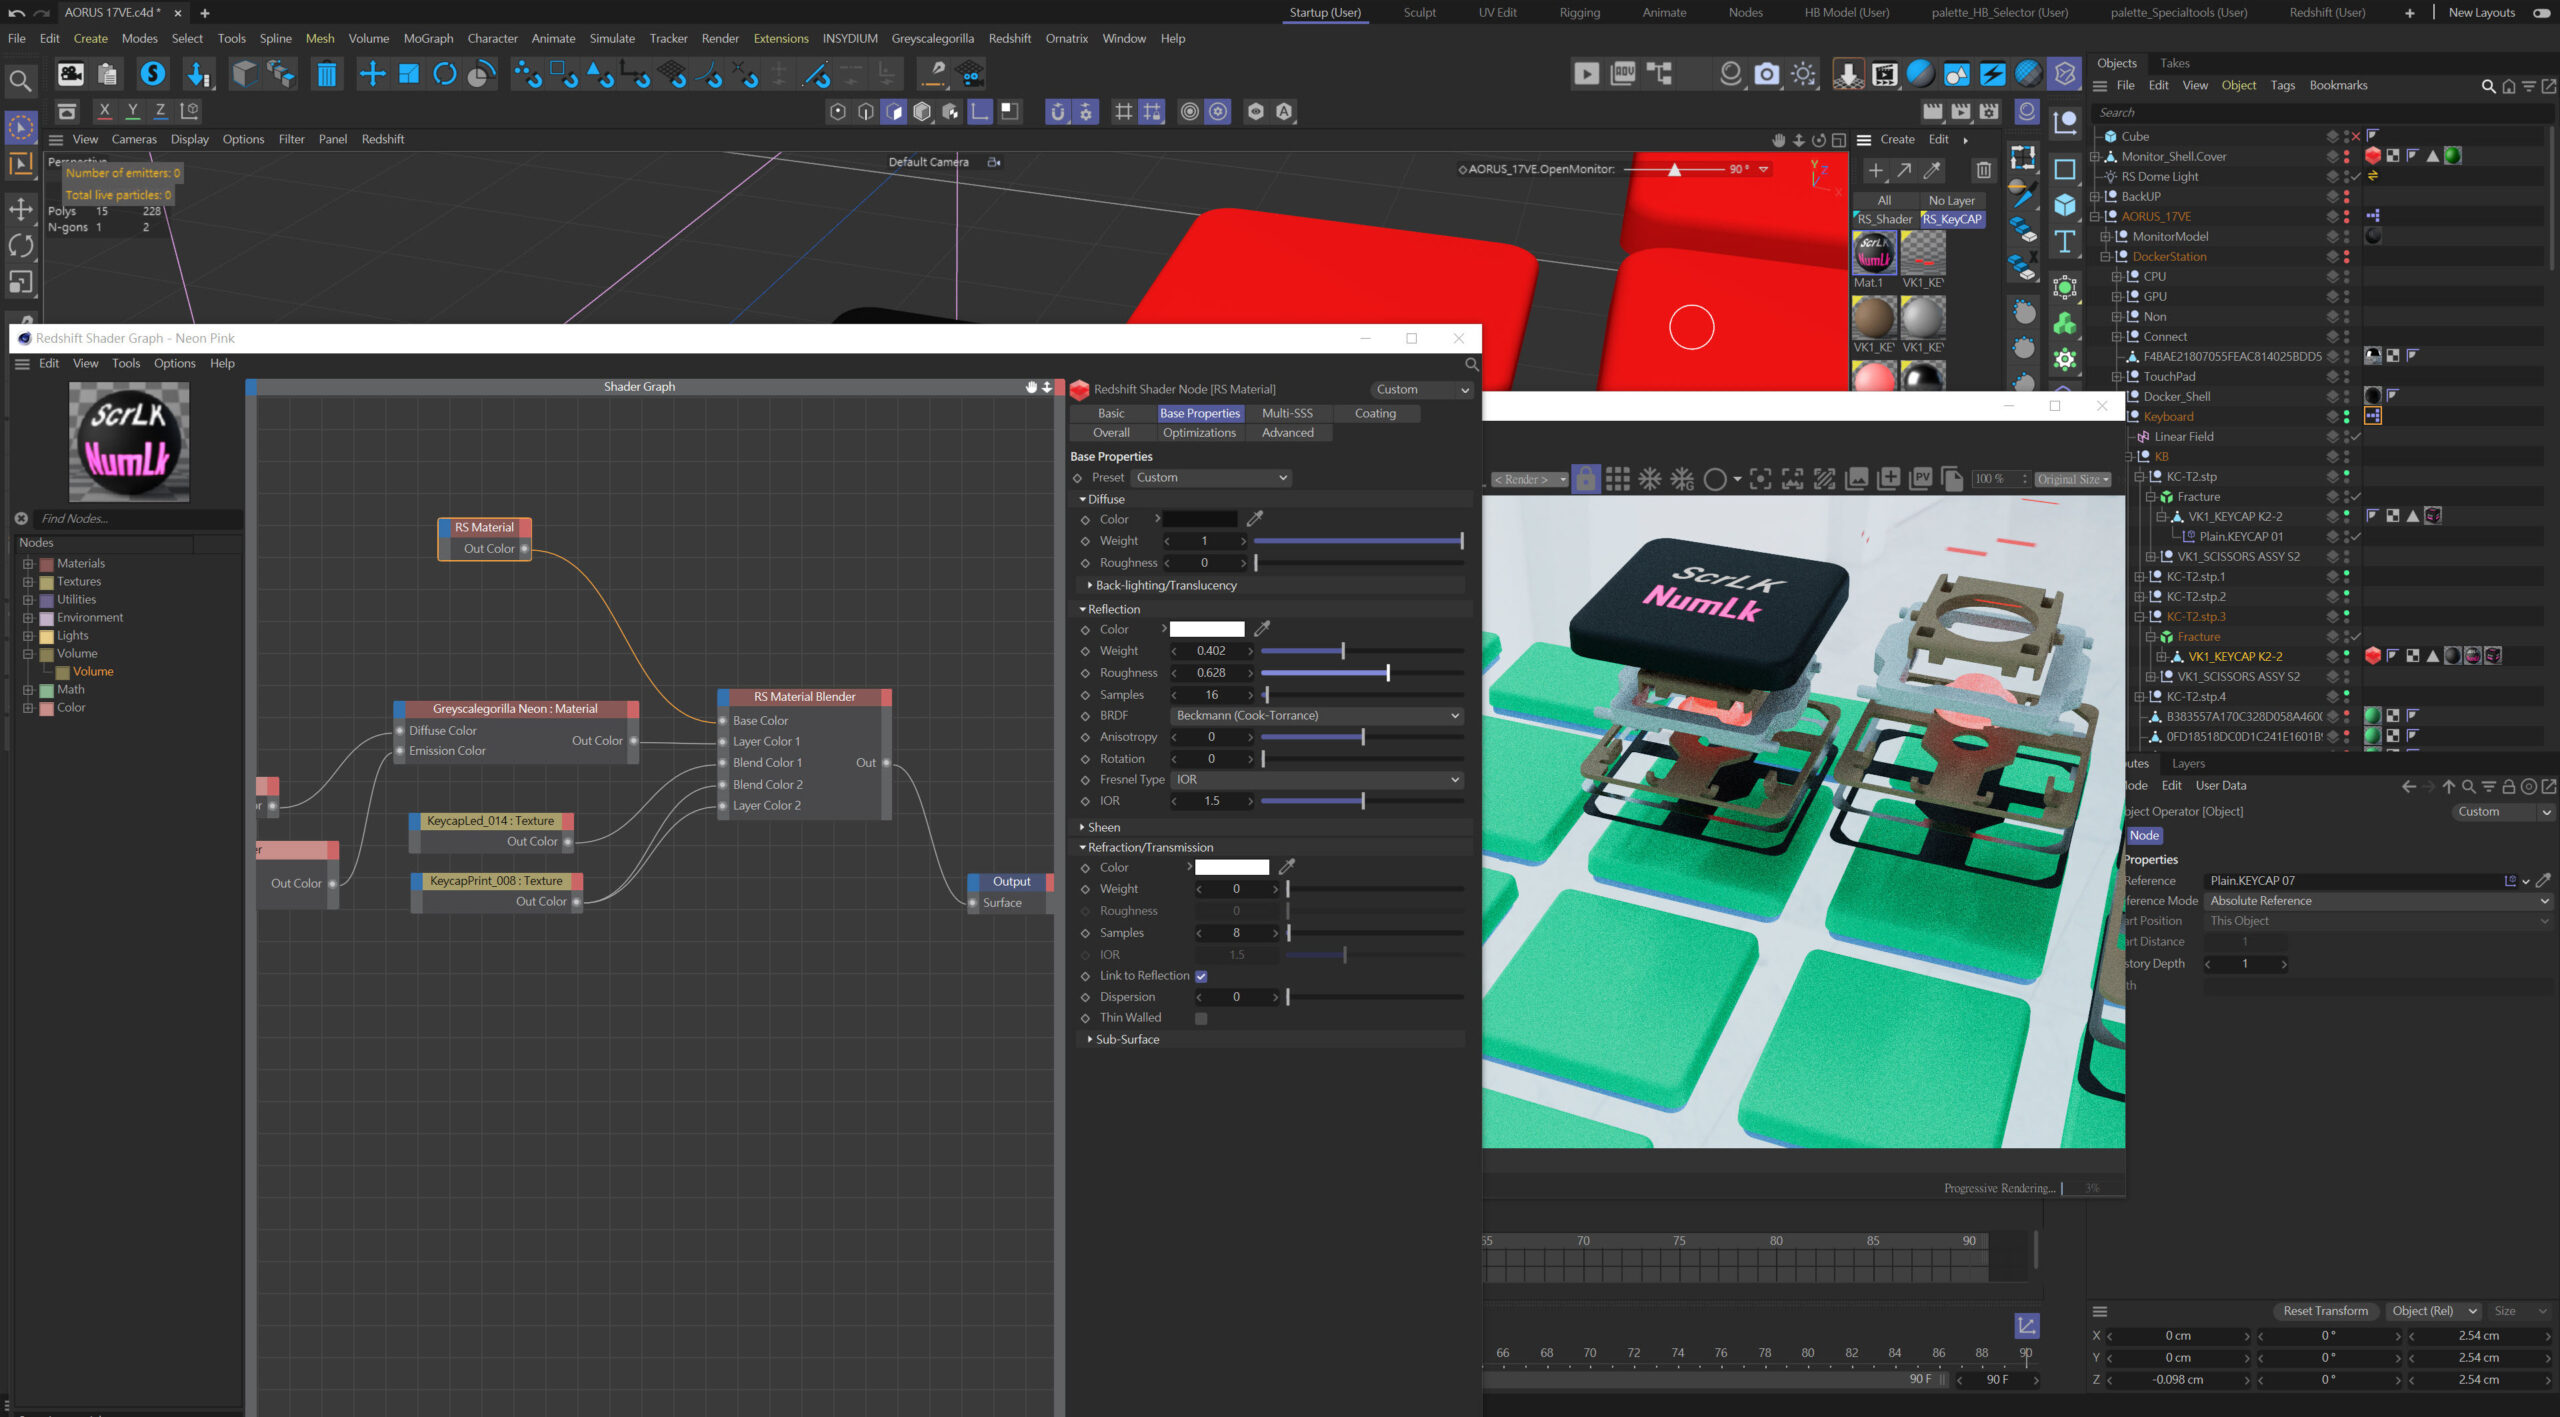Open the MoGraph menu
This screenshot has height=1417, width=2560.
point(428,38)
